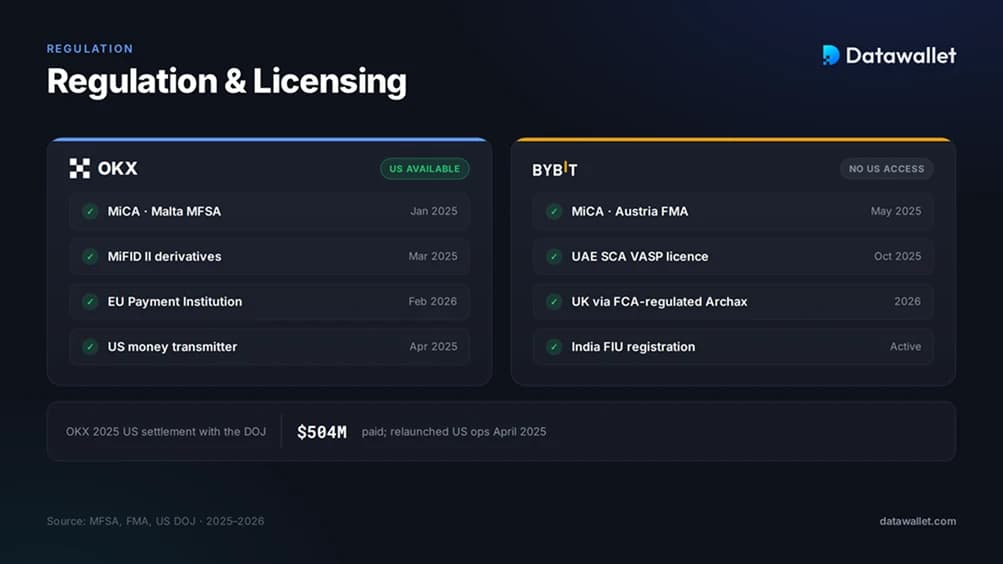
Task: Click the $504M settlement figure
Action: point(322,432)
